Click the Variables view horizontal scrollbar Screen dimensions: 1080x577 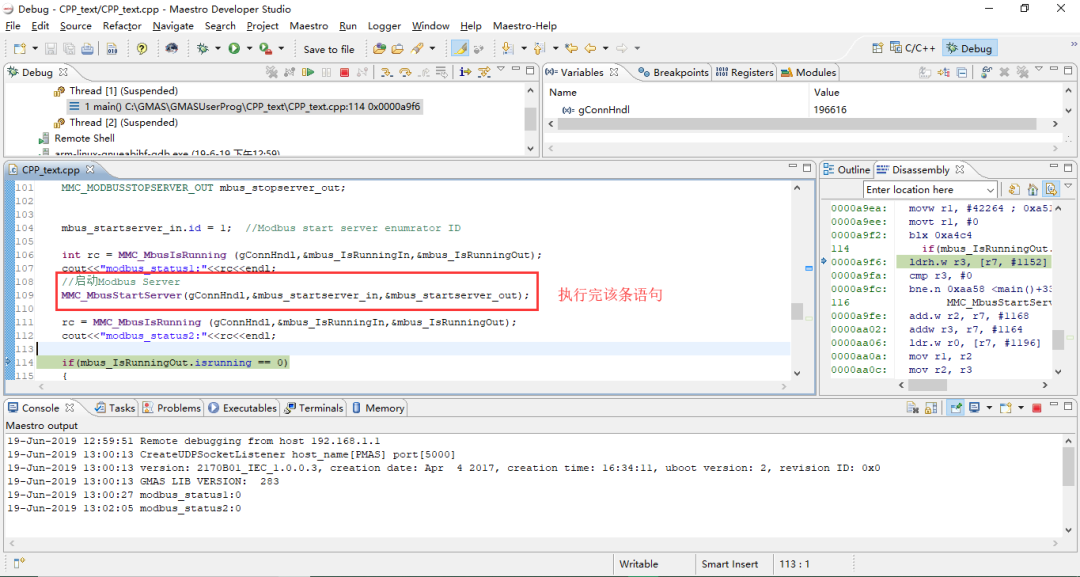pyautogui.click(x=797, y=124)
